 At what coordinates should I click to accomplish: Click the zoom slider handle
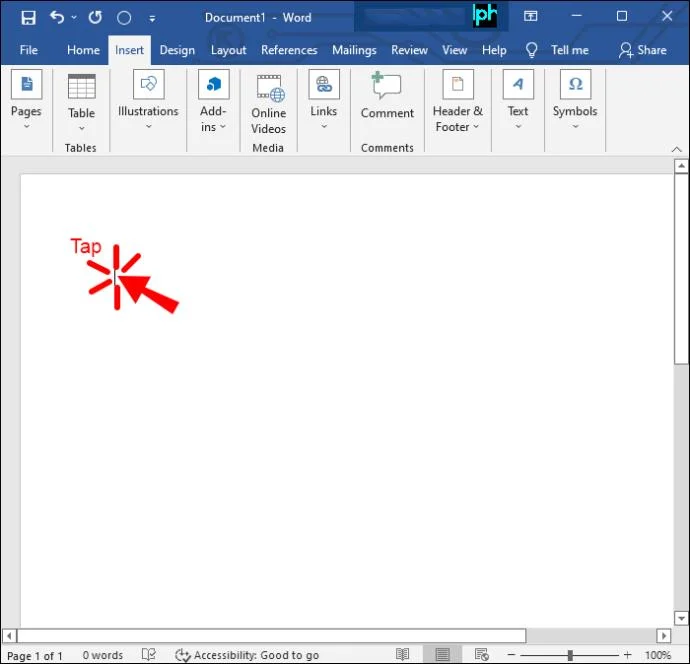pos(570,655)
